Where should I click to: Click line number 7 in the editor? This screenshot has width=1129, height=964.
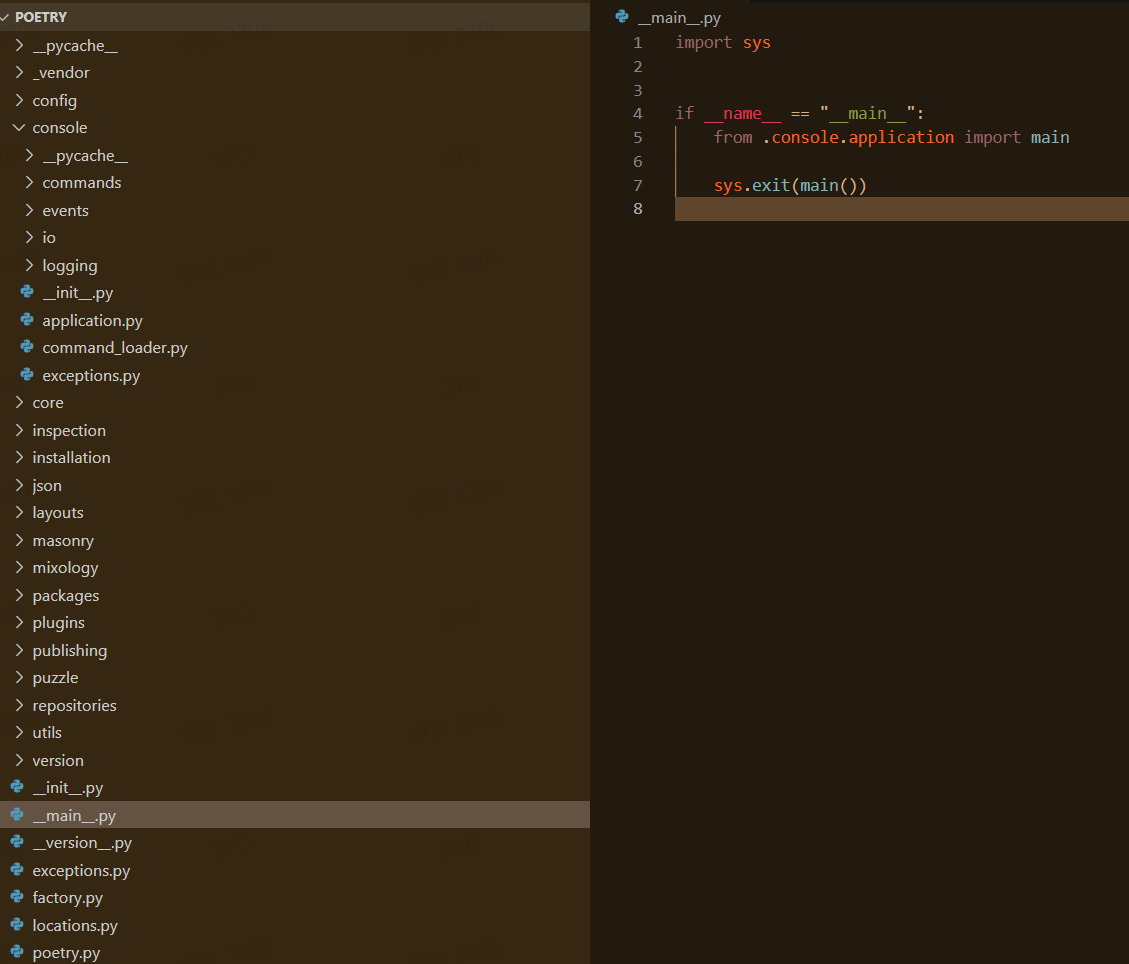tap(637, 185)
